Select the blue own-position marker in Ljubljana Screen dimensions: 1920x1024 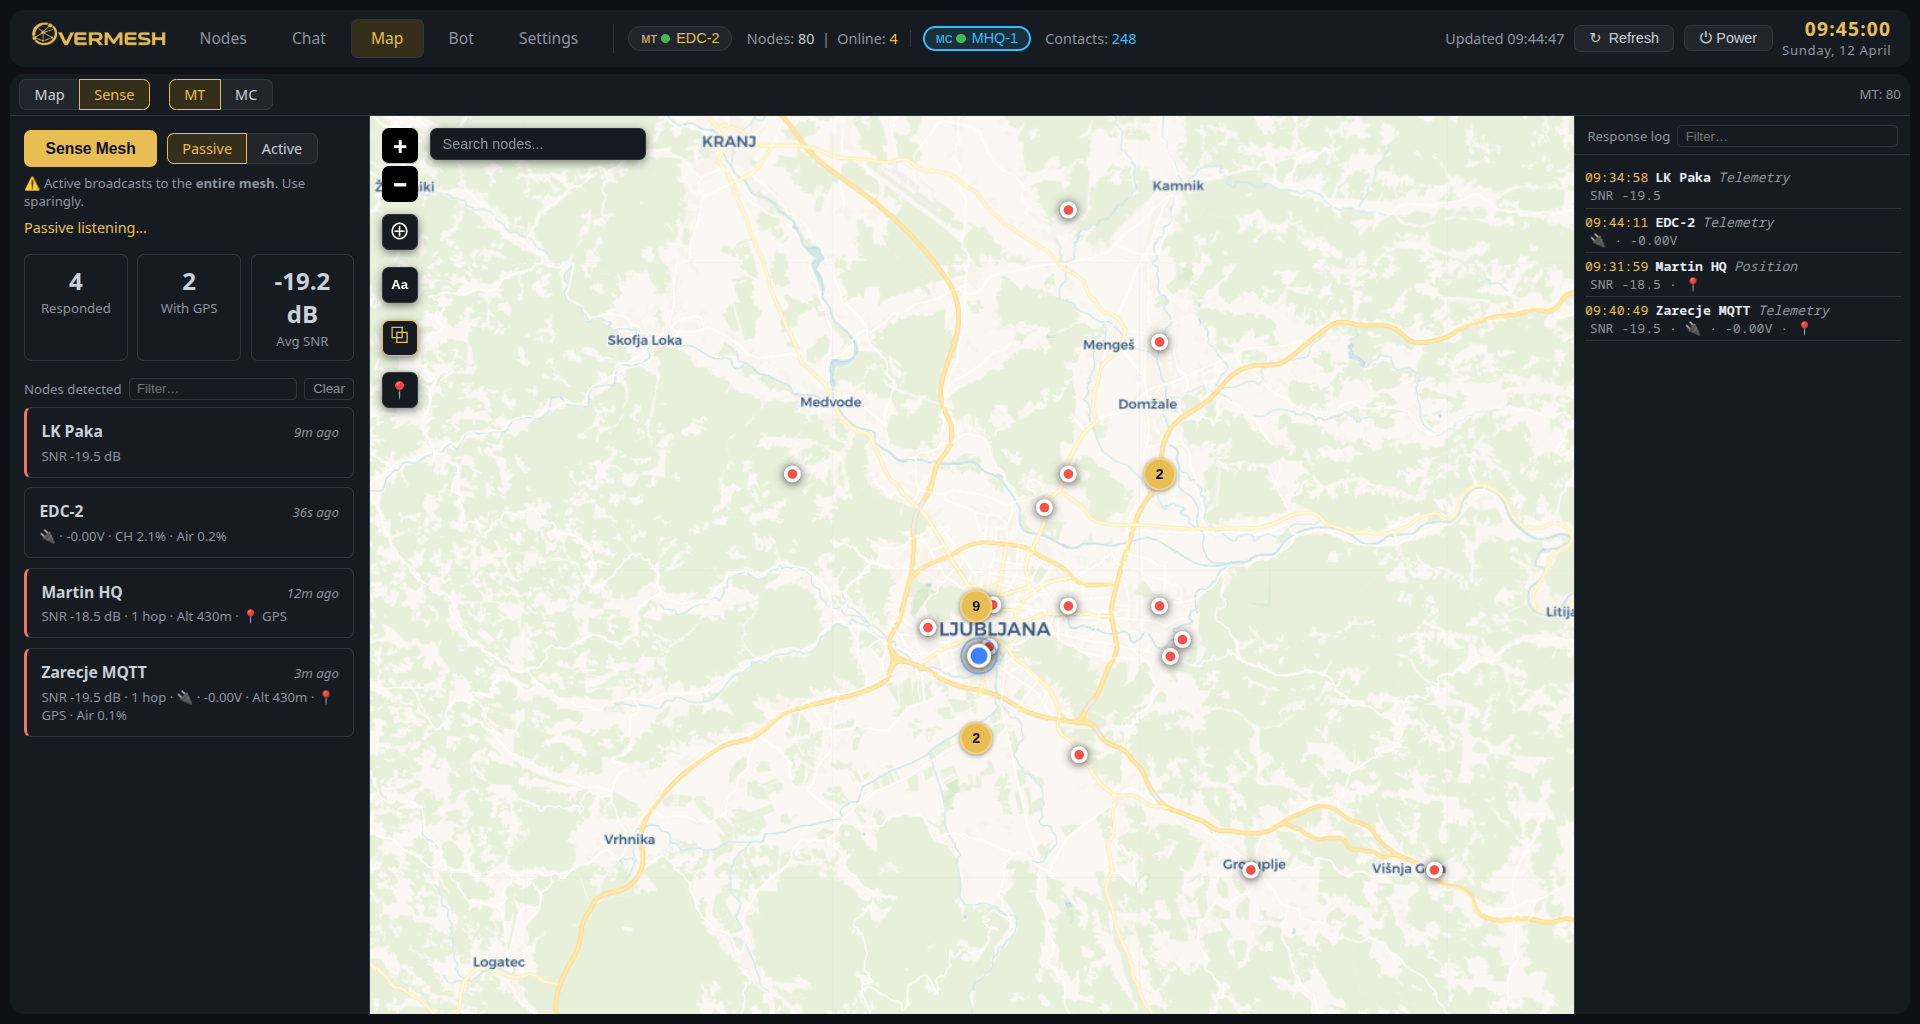tap(979, 656)
